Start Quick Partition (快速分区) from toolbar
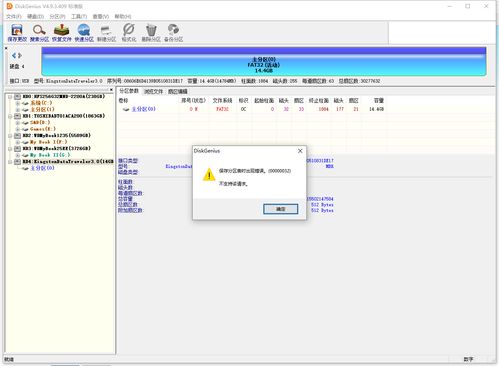This screenshot has height=366, width=499. pyautogui.click(x=84, y=33)
